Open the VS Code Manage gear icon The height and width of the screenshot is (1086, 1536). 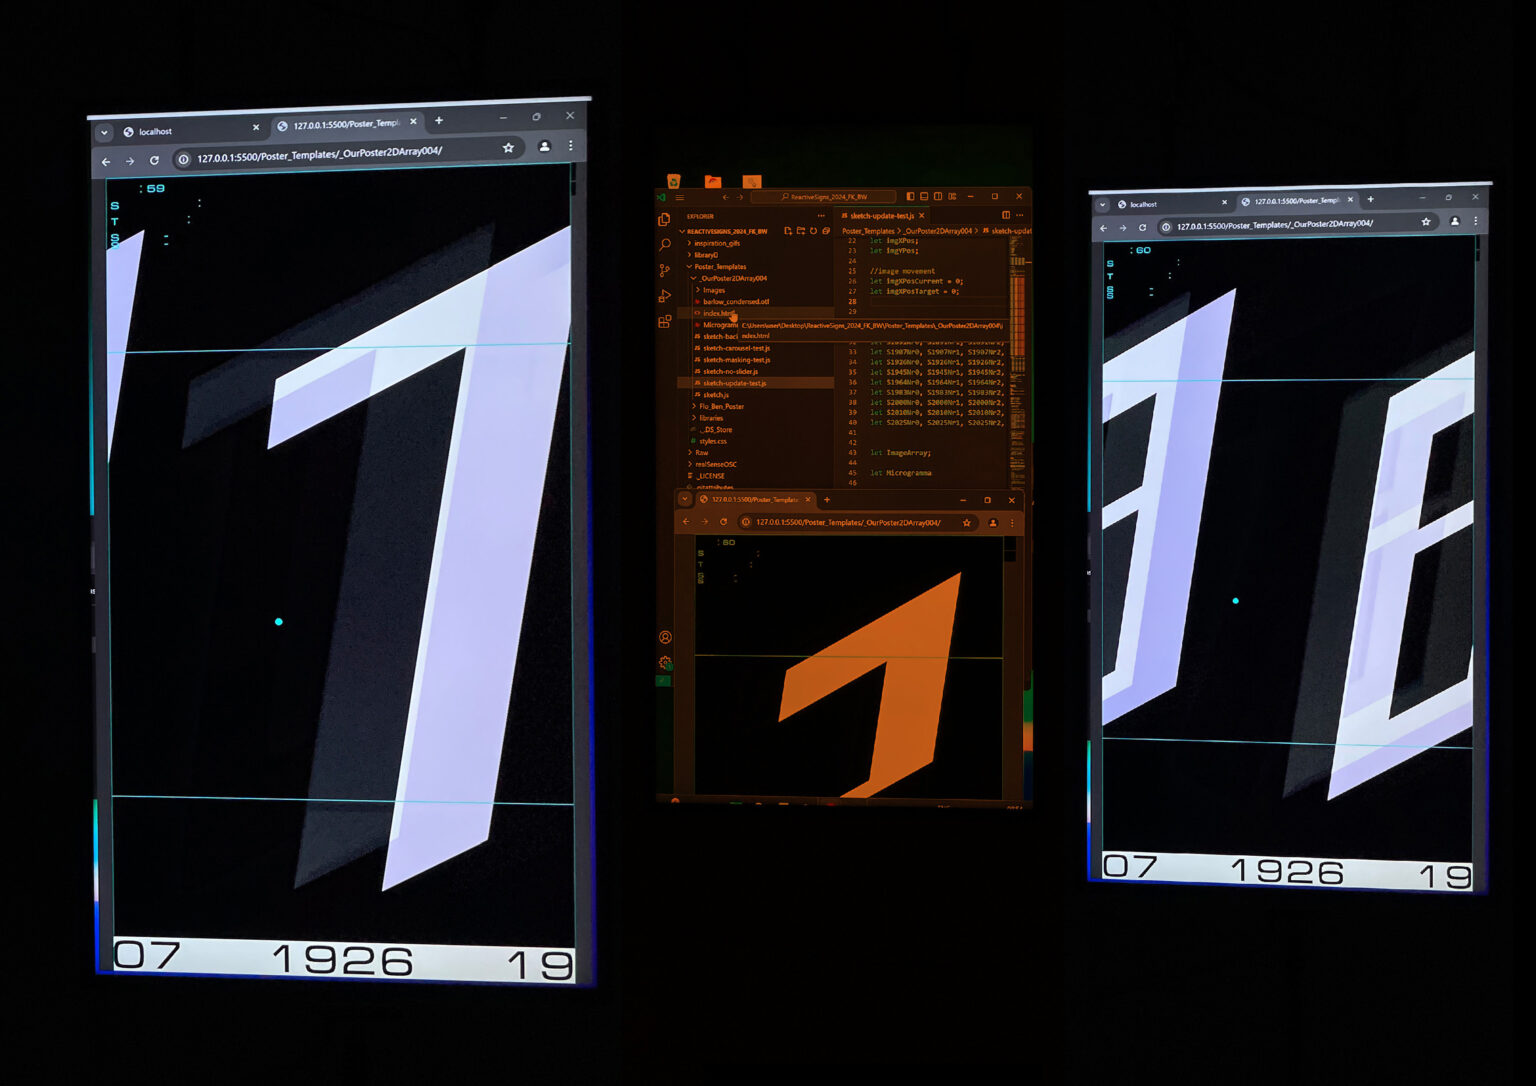coord(665,663)
